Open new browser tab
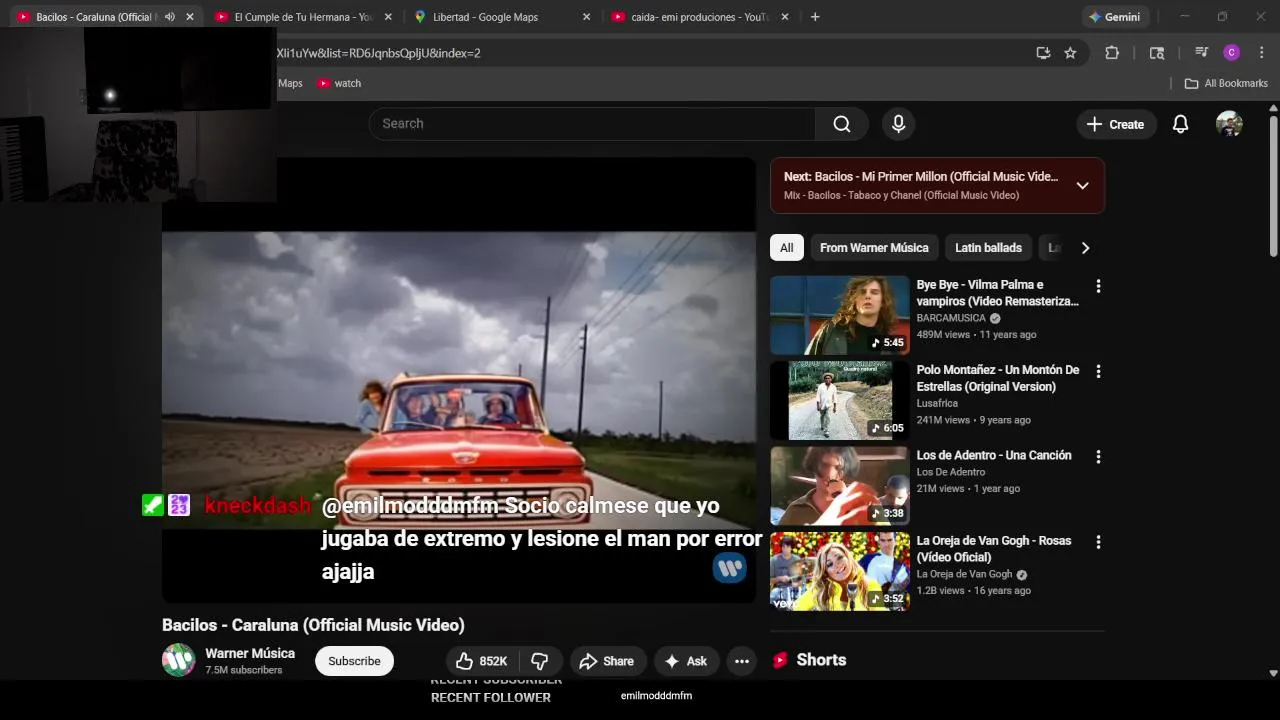 tap(815, 17)
